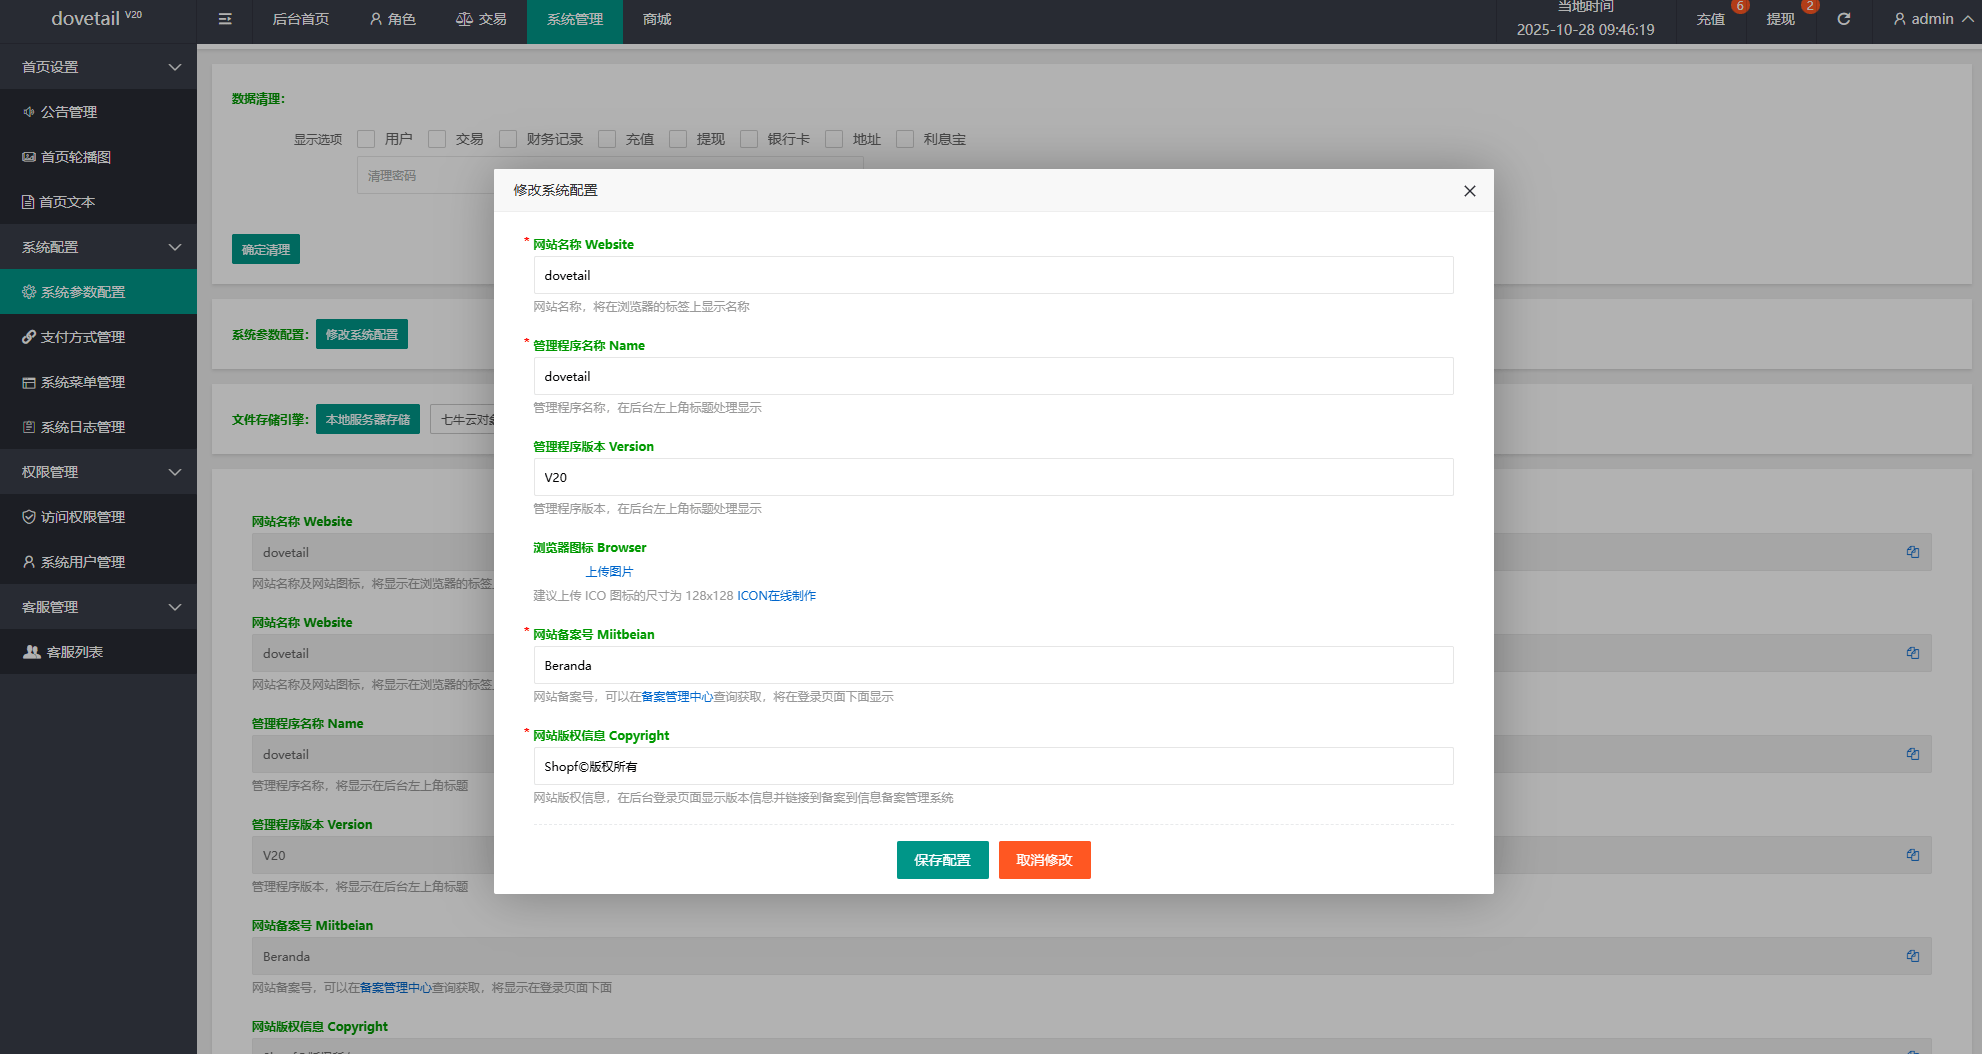Click the 上传图片 link
Screen dimensions: 1982x1054
[609, 572]
